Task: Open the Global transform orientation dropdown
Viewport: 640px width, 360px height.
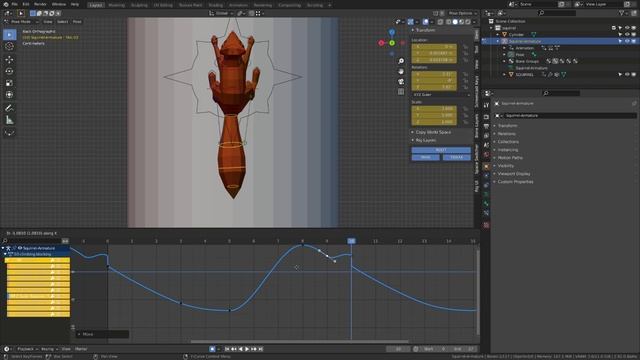Action: (222, 13)
